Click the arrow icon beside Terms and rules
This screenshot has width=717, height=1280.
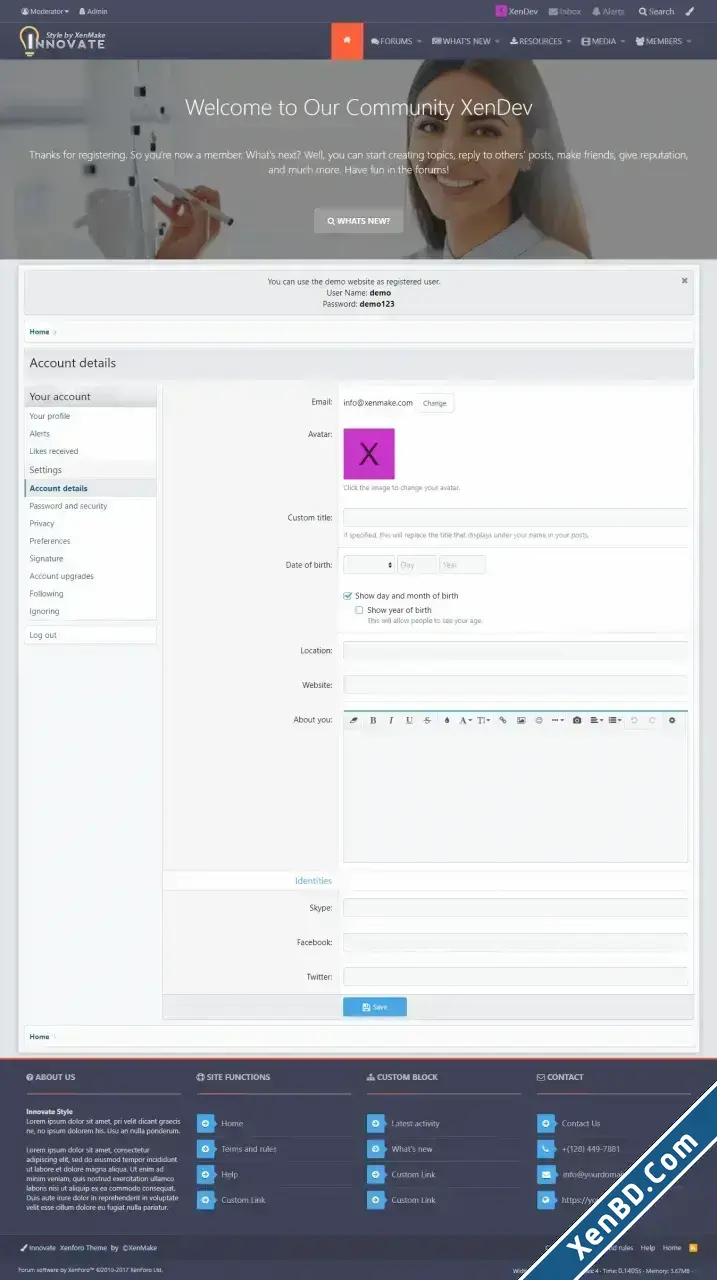coord(205,1149)
